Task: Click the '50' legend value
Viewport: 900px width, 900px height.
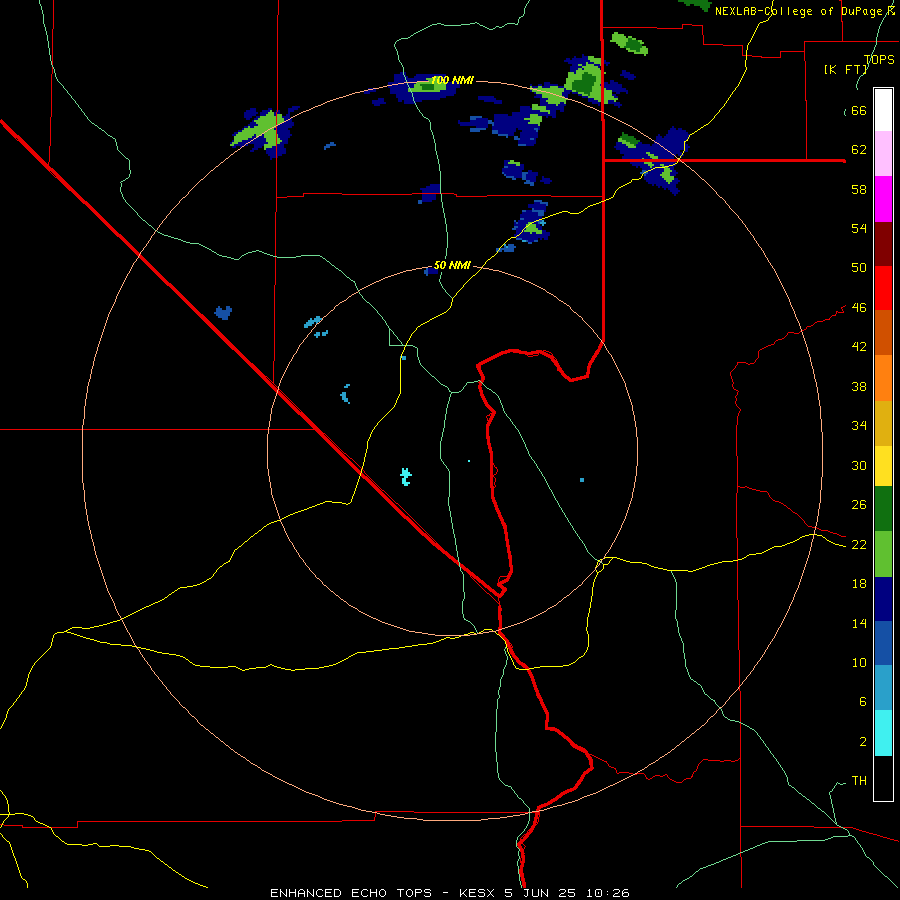Action: (859, 268)
